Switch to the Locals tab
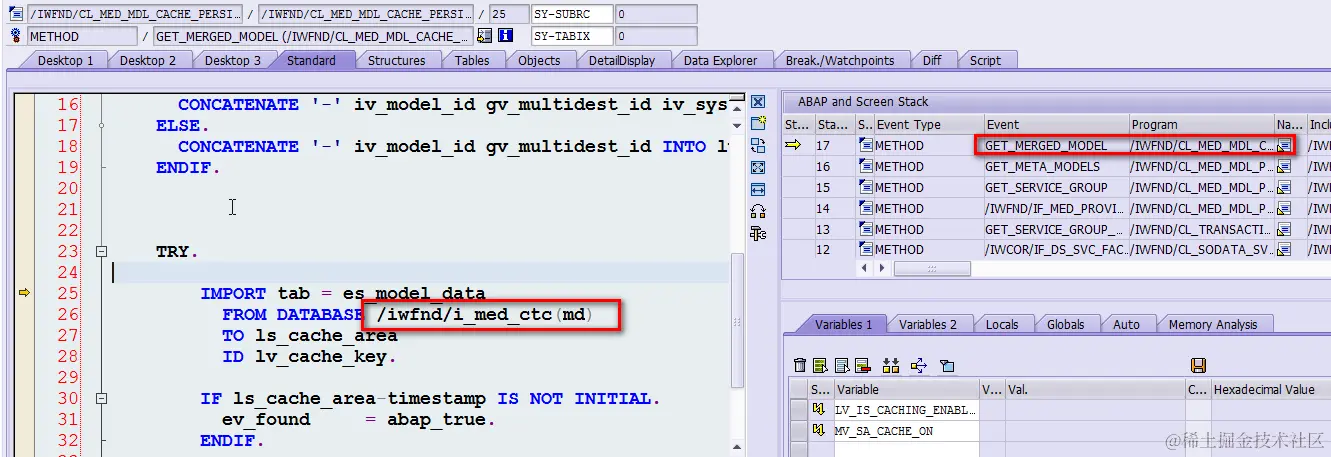This screenshot has width=1331, height=457. (x=1001, y=324)
